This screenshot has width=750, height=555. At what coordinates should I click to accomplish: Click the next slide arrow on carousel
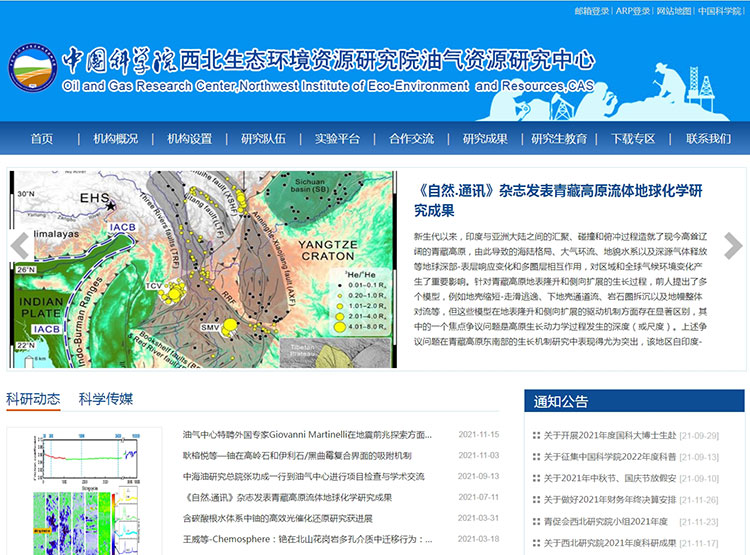click(732, 245)
